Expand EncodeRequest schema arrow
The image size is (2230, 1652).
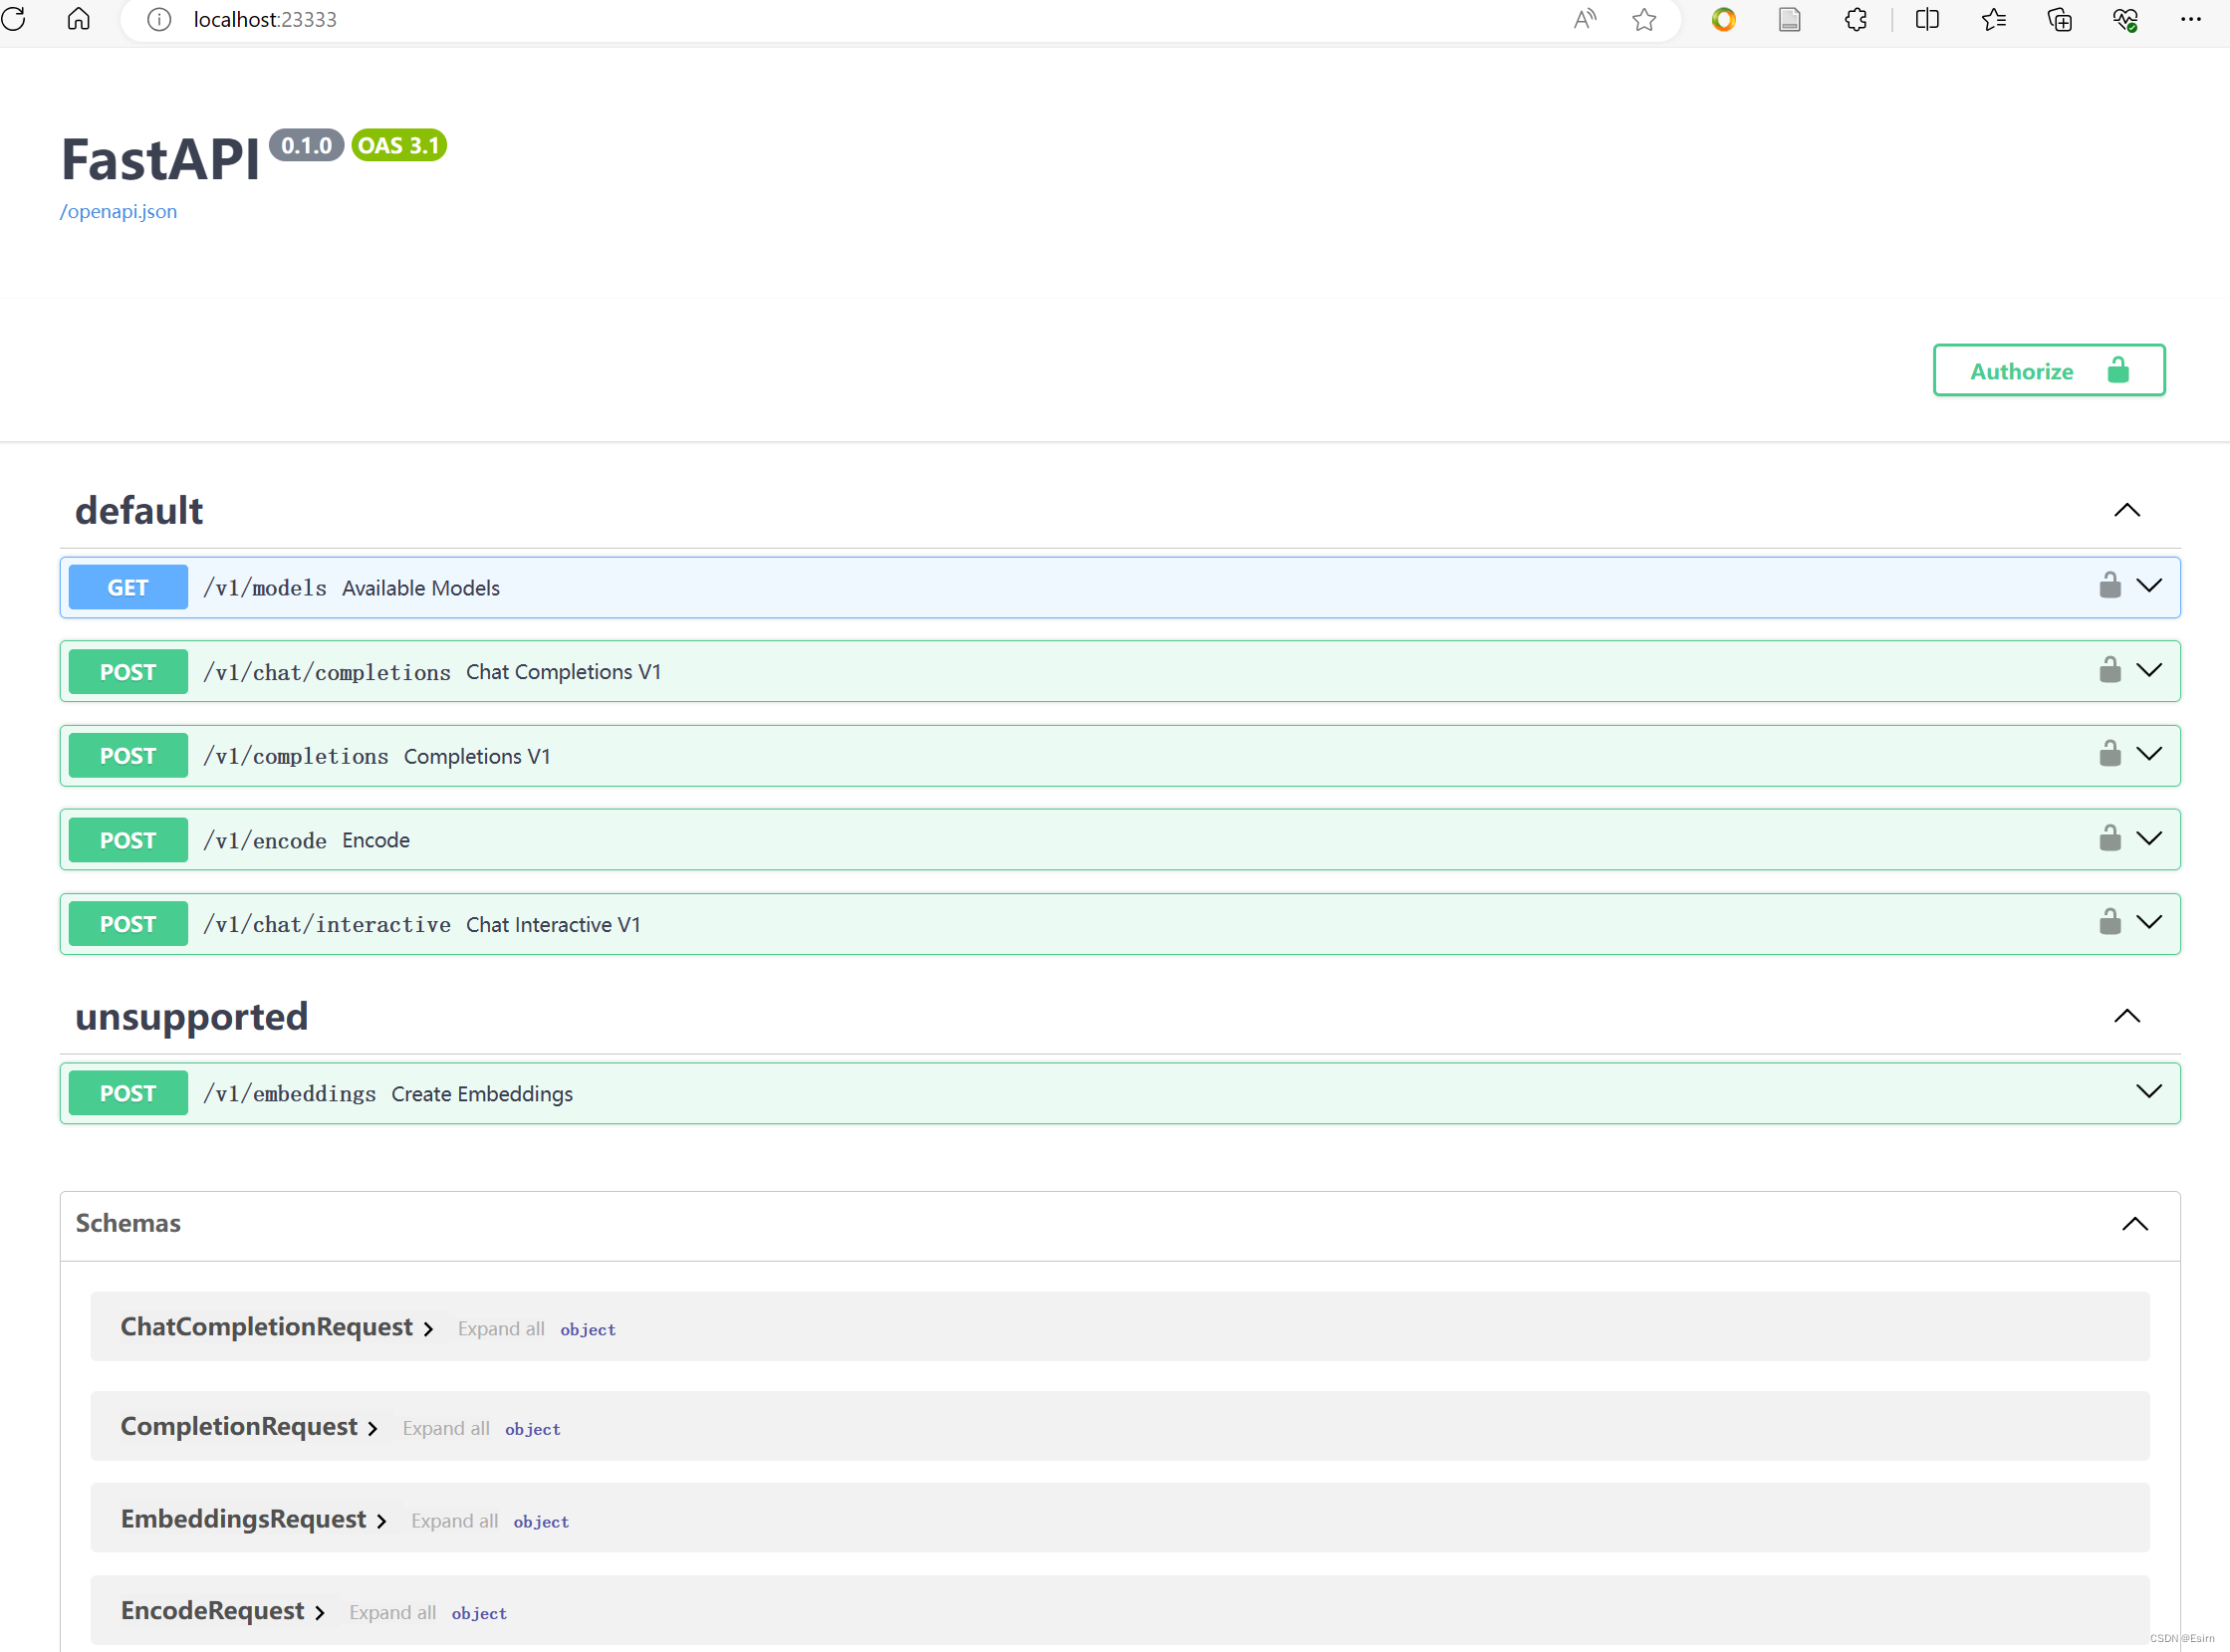click(319, 1613)
